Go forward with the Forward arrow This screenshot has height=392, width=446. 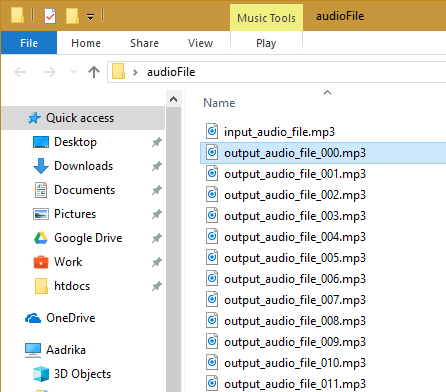(50, 72)
